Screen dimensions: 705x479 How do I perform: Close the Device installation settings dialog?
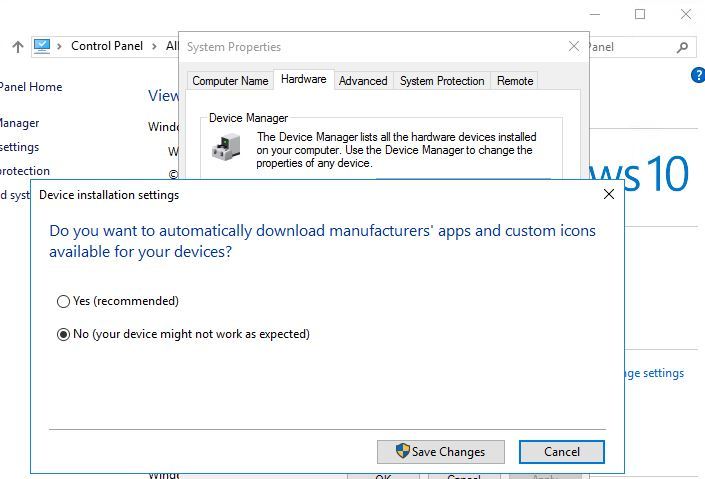point(608,195)
